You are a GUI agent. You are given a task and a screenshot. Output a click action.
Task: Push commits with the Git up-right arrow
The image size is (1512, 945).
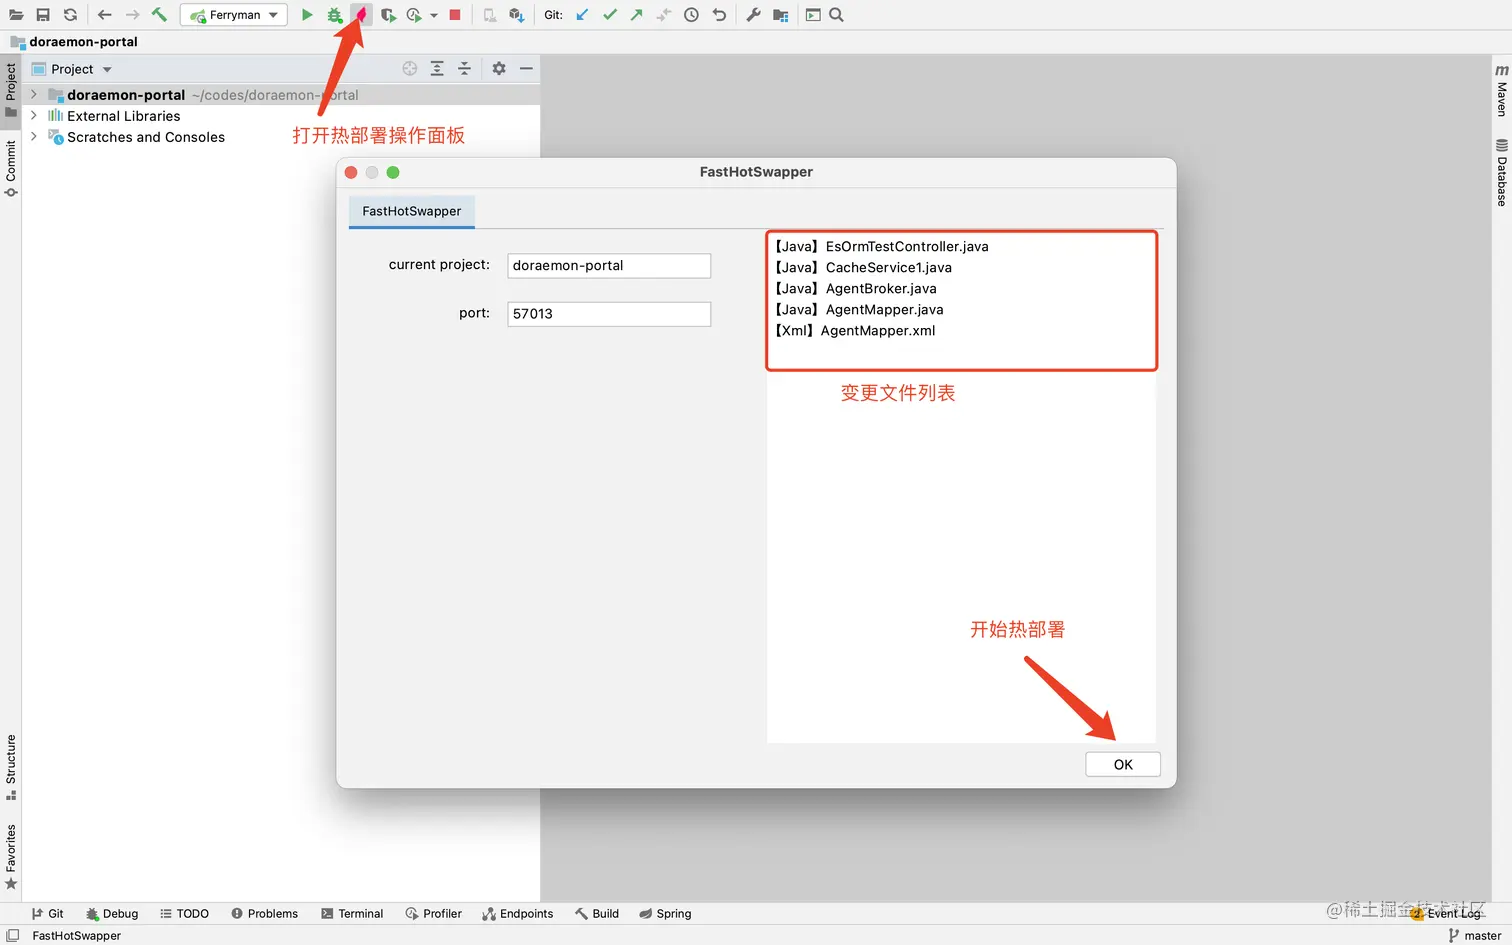click(x=636, y=15)
